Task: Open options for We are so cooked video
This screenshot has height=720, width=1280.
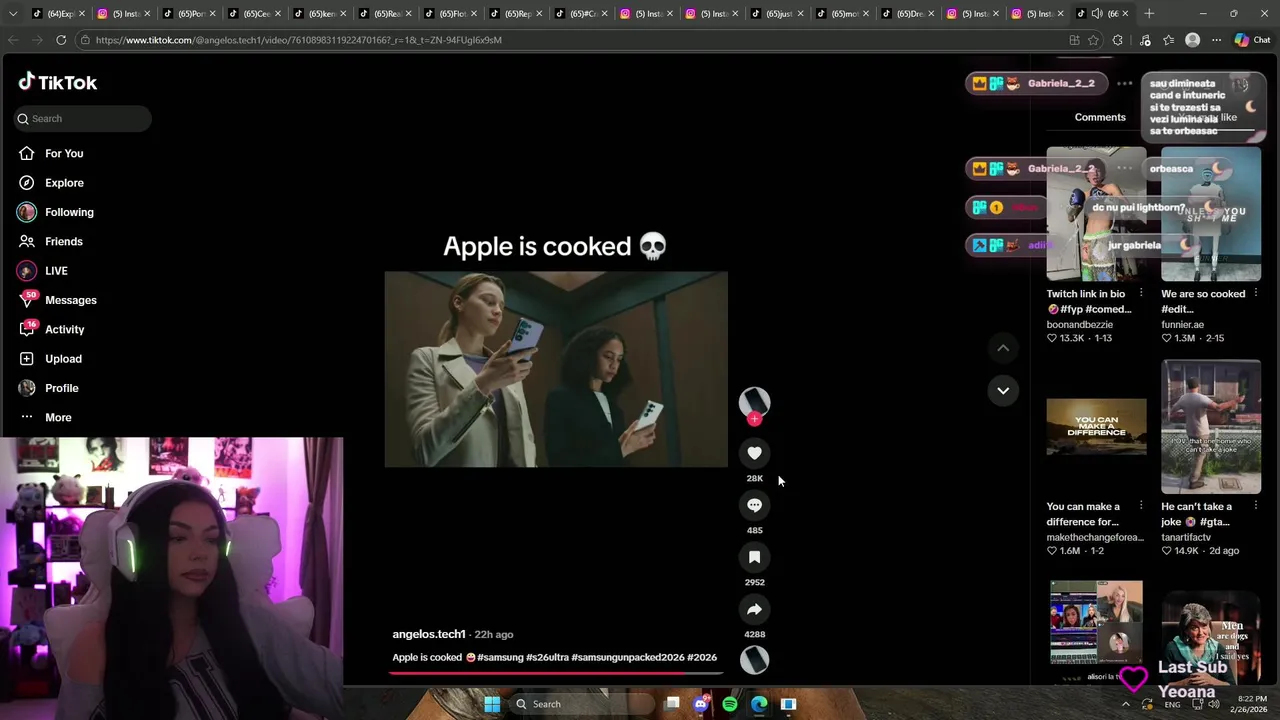Action: (x=1256, y=294)
